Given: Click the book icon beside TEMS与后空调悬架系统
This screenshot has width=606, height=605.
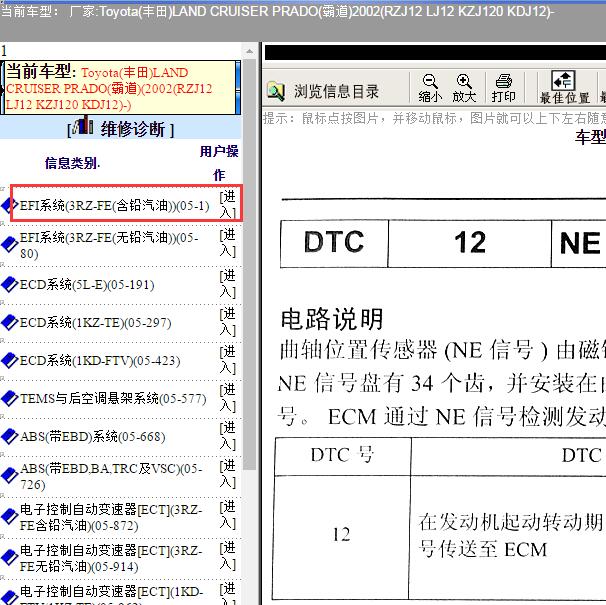Looking at the screenshot, I should 9,399.
